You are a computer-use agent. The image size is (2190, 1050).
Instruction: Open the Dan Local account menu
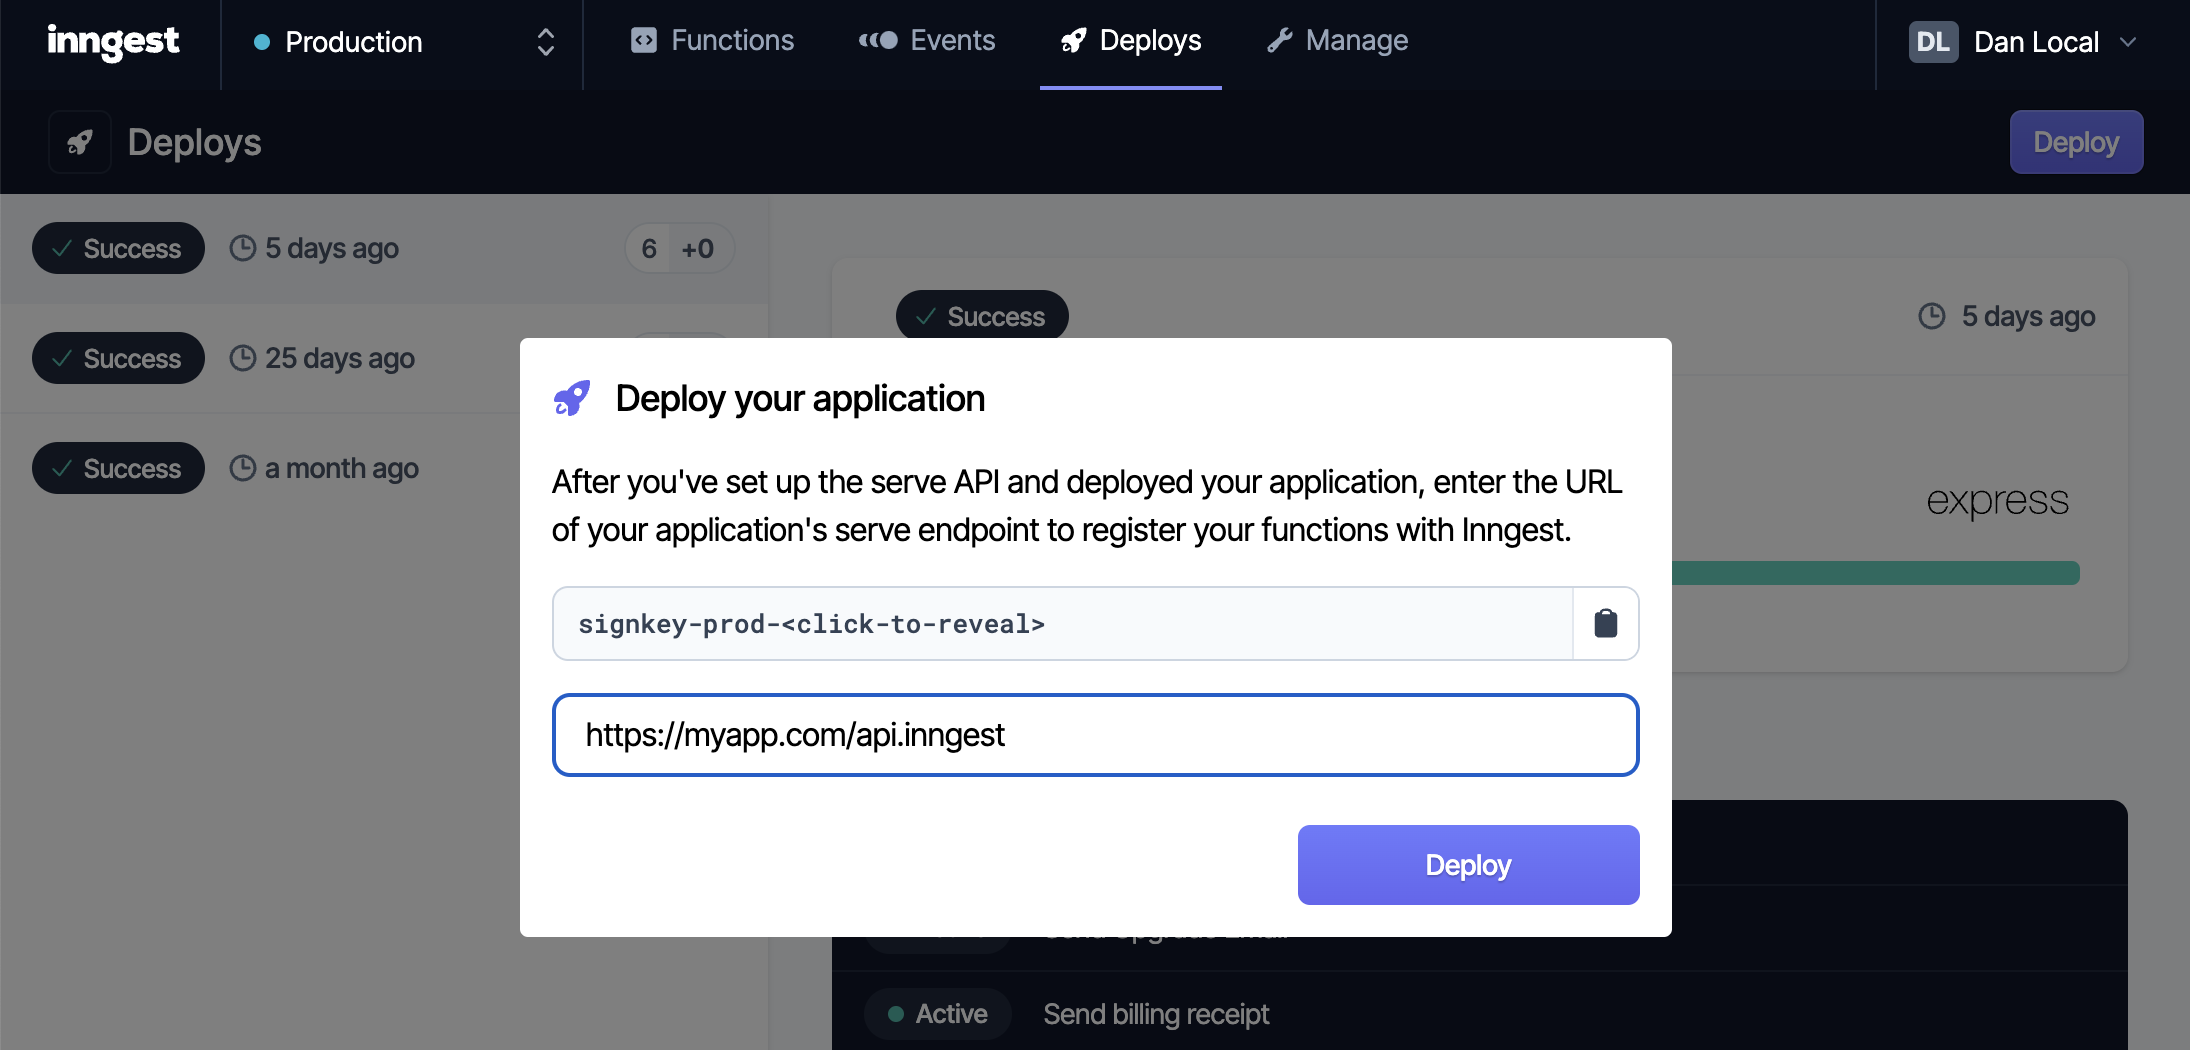tap(2023, 42)
